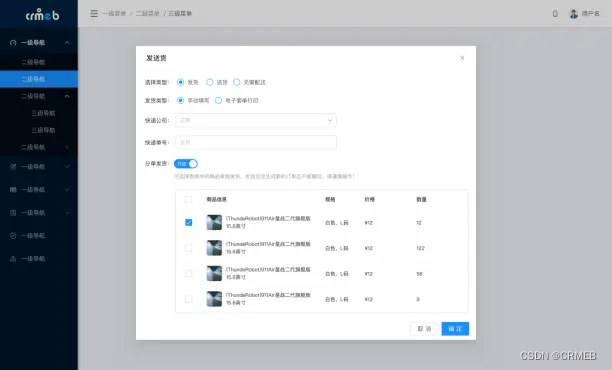Click the 确定 button

tap(455, 329)
